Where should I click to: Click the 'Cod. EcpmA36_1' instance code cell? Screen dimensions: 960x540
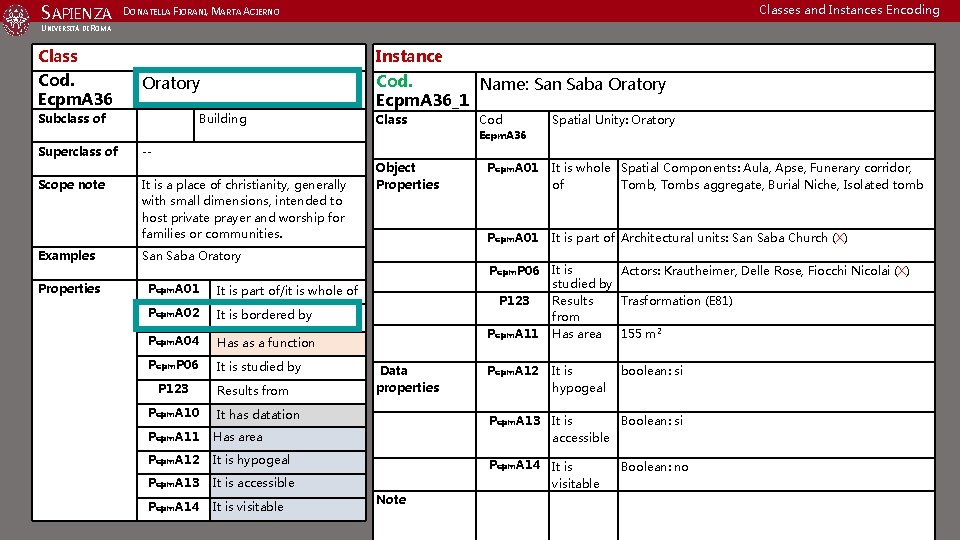pyautogui.click(x=424, y=91)
